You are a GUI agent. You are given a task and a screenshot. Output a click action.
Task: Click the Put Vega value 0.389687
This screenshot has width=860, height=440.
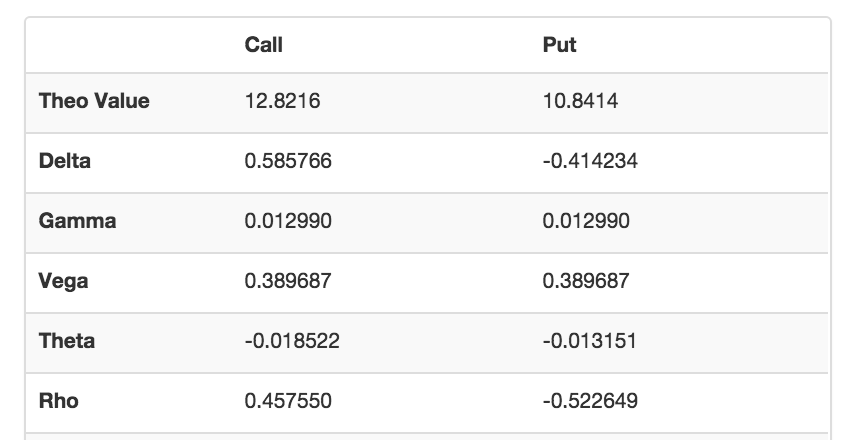586,281
